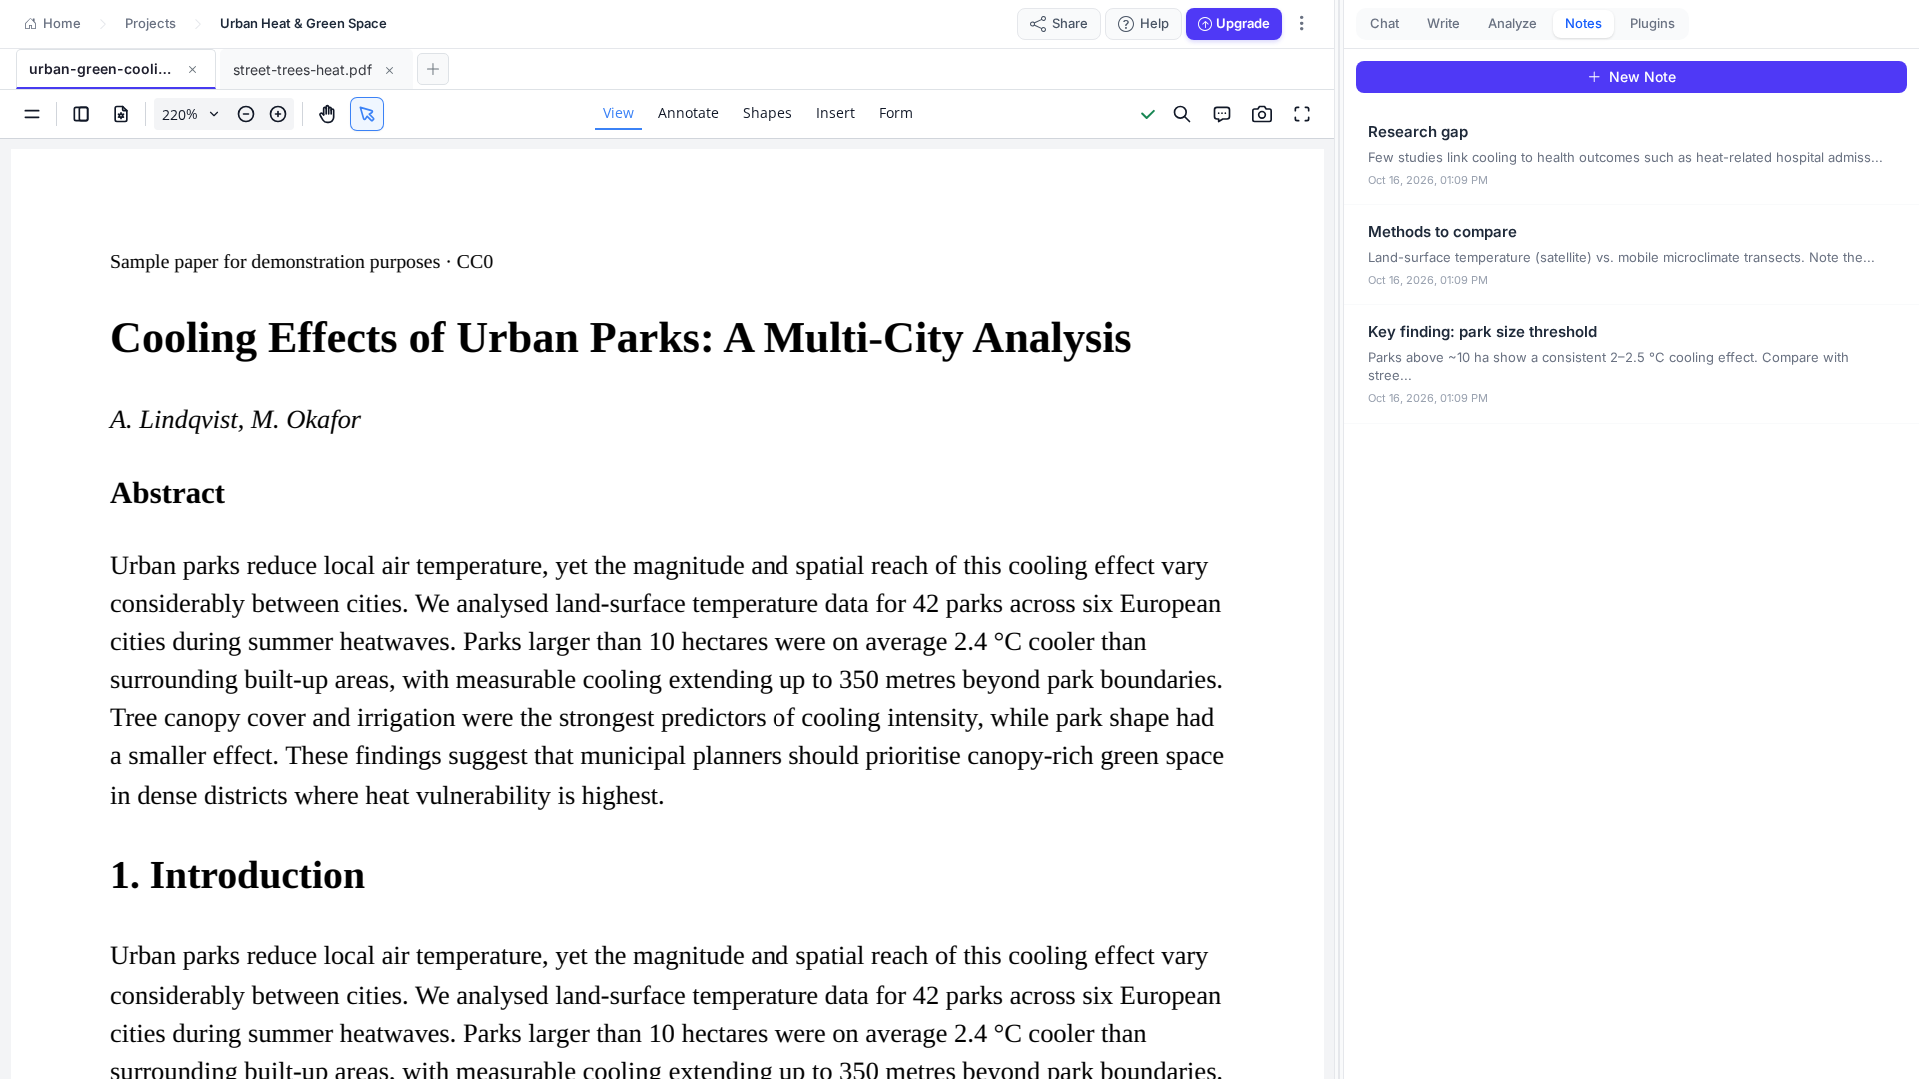Switch to the Chat panel tab
Screen dimensions: 1919x1079
[x=1384, y=23]
